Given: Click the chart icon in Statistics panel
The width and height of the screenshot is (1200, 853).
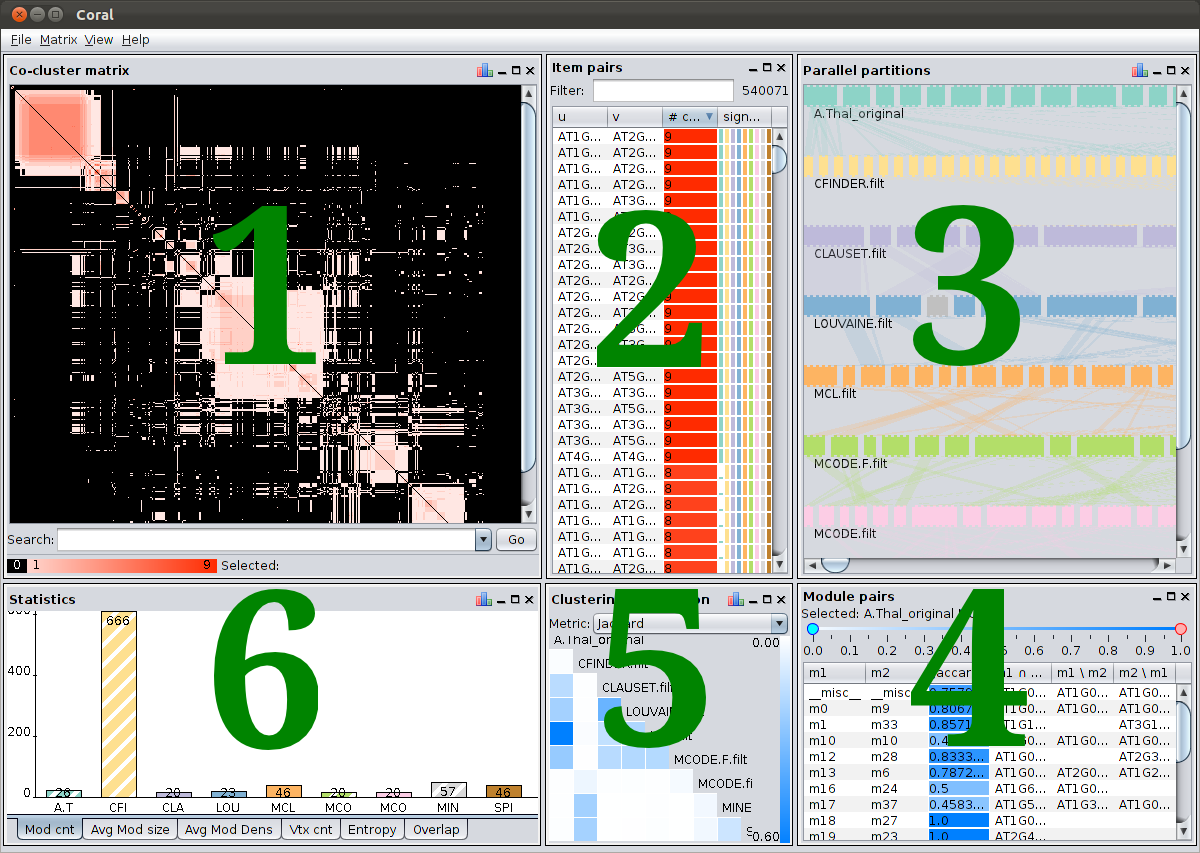Looking at the screenshot, I should click(x=485, y=599).
